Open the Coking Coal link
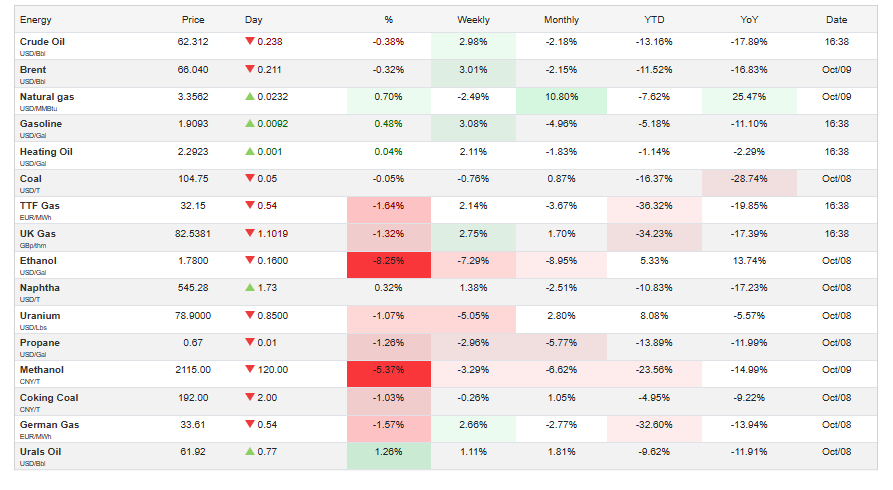The height and width of the screenshot is (490, 893). coord(49,397)
